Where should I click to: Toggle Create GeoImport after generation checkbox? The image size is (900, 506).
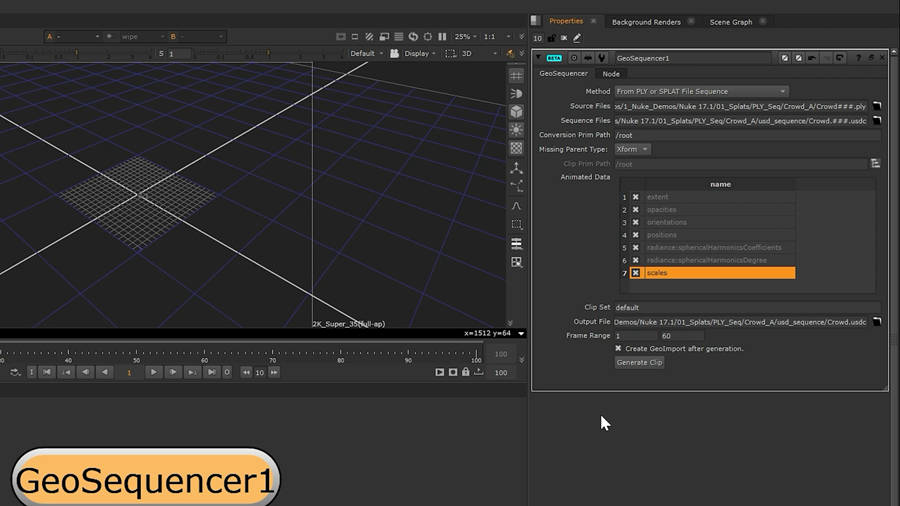click(618, 348)
